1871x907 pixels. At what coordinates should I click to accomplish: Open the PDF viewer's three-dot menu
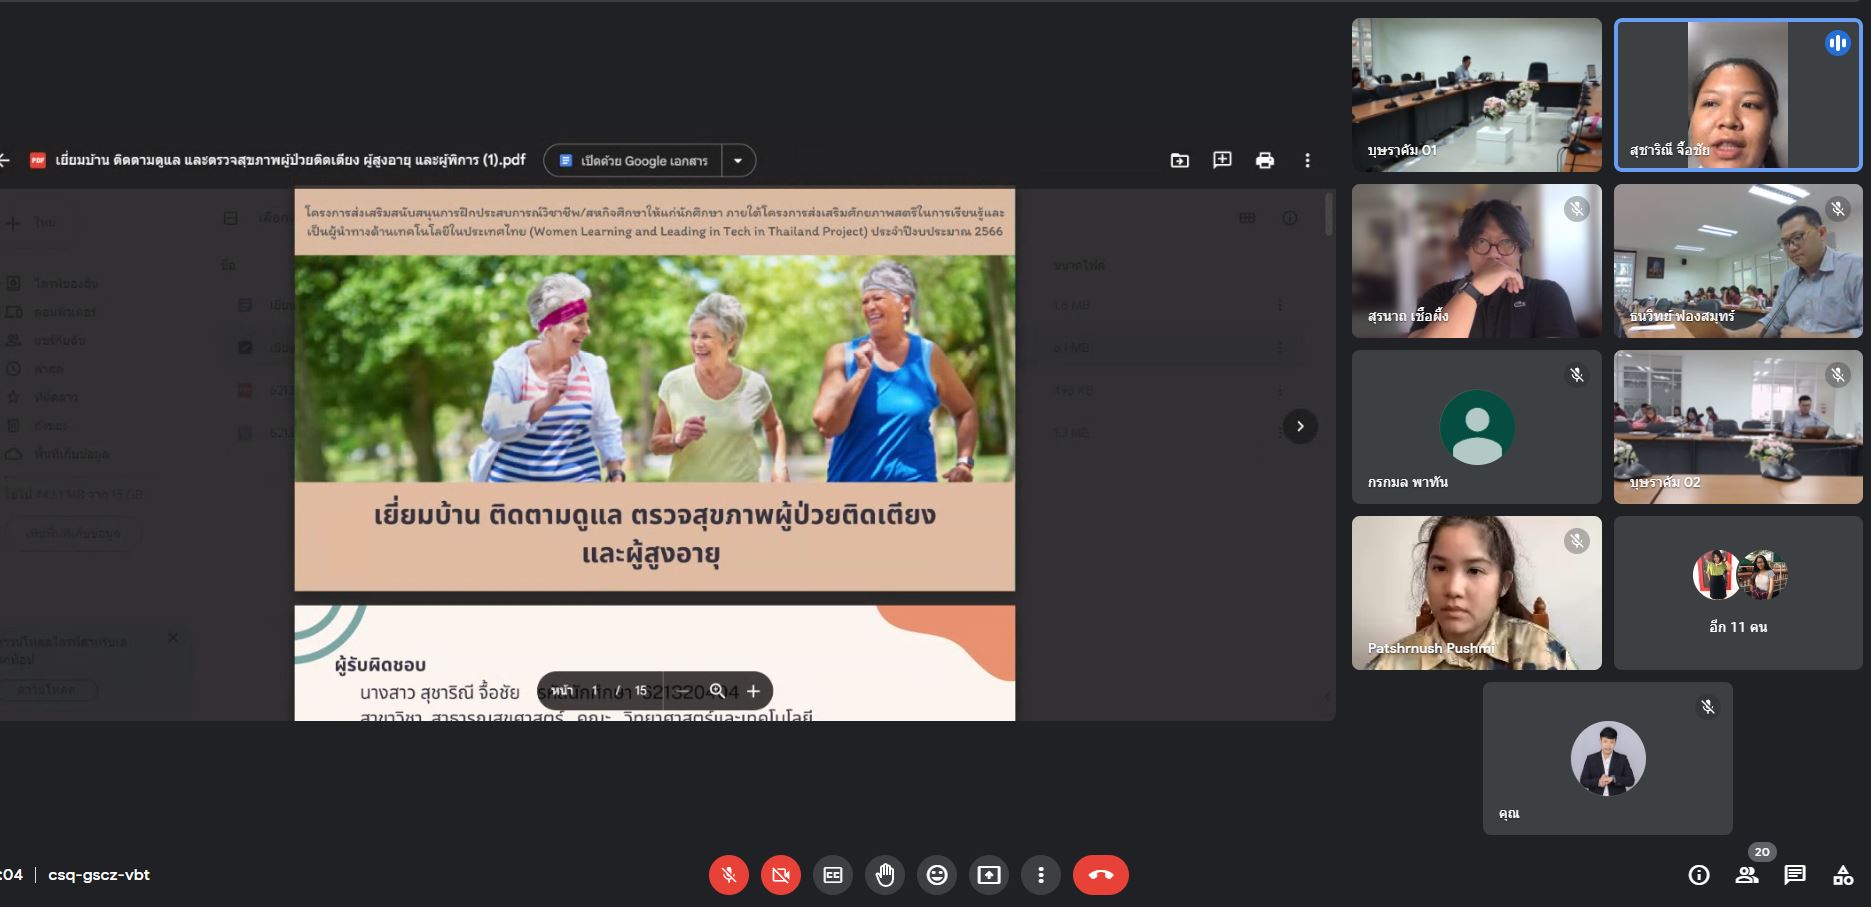(1307, 160)
